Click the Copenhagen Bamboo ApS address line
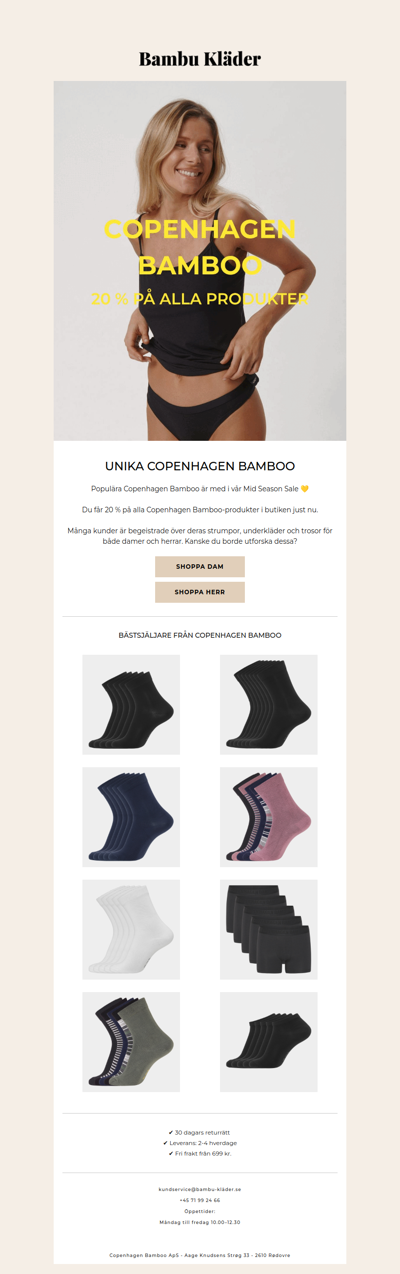This screenshot has height=1274, width=400. (200, 1255)
